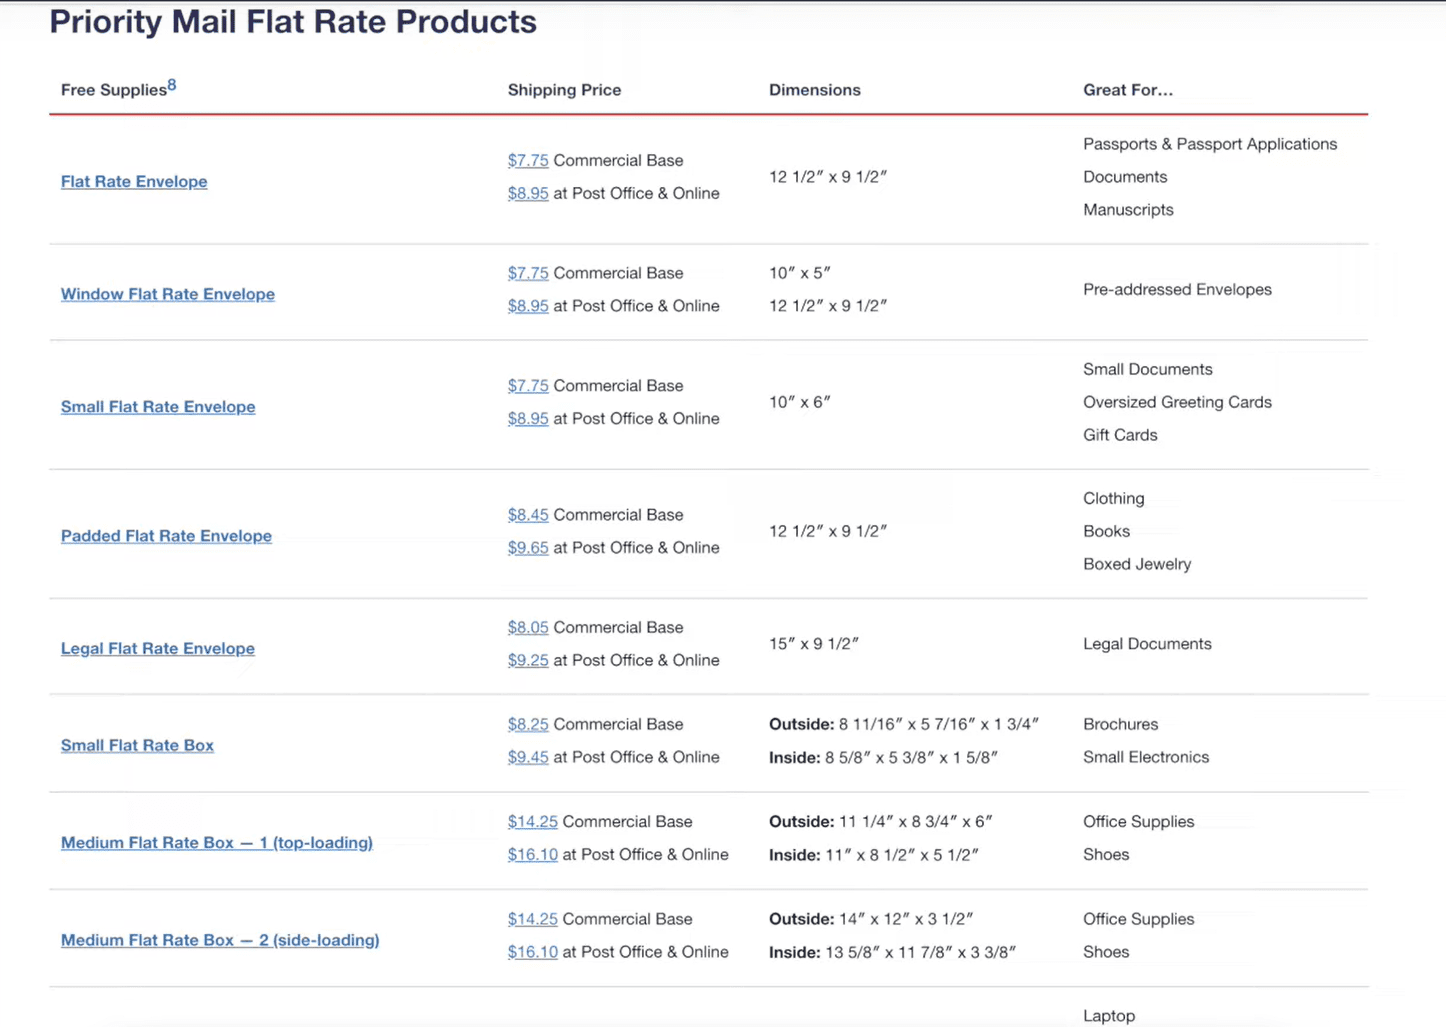Open the Small Flat Rate Box link
Viewport: 1446px width, 1027px height.
[137, 745]
